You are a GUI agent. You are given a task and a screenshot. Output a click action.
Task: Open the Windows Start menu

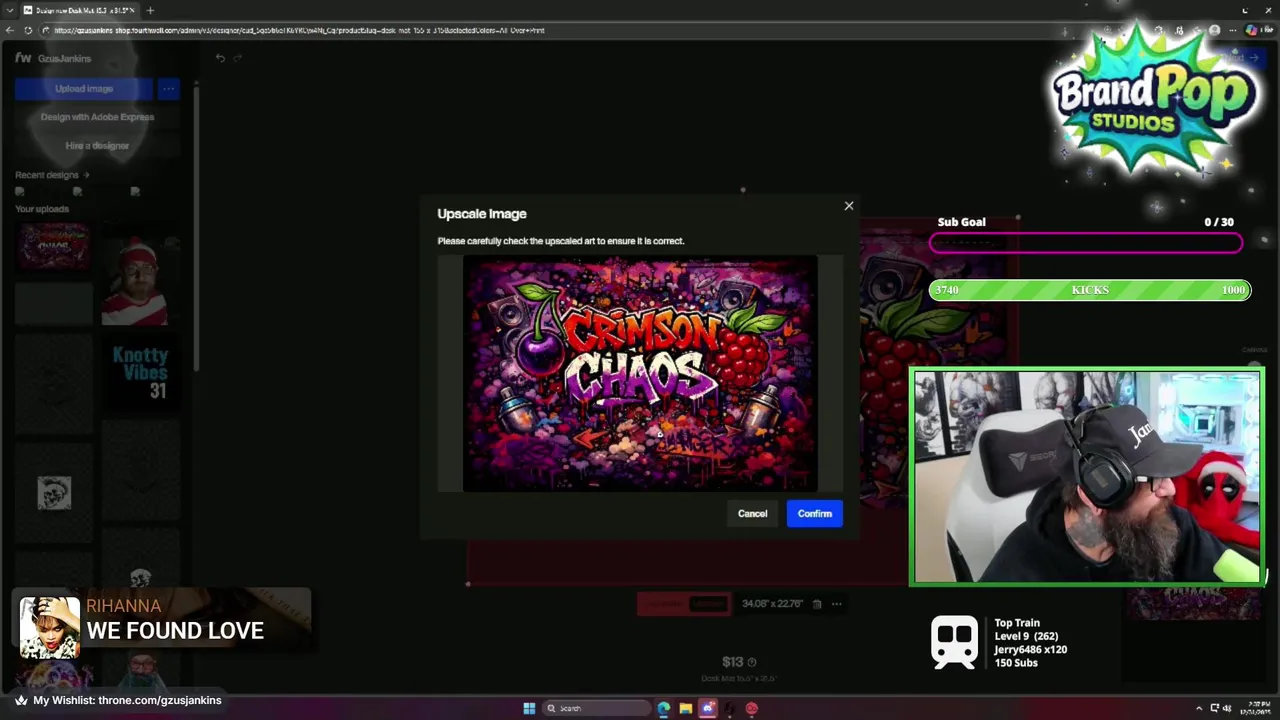pos(529,708)
